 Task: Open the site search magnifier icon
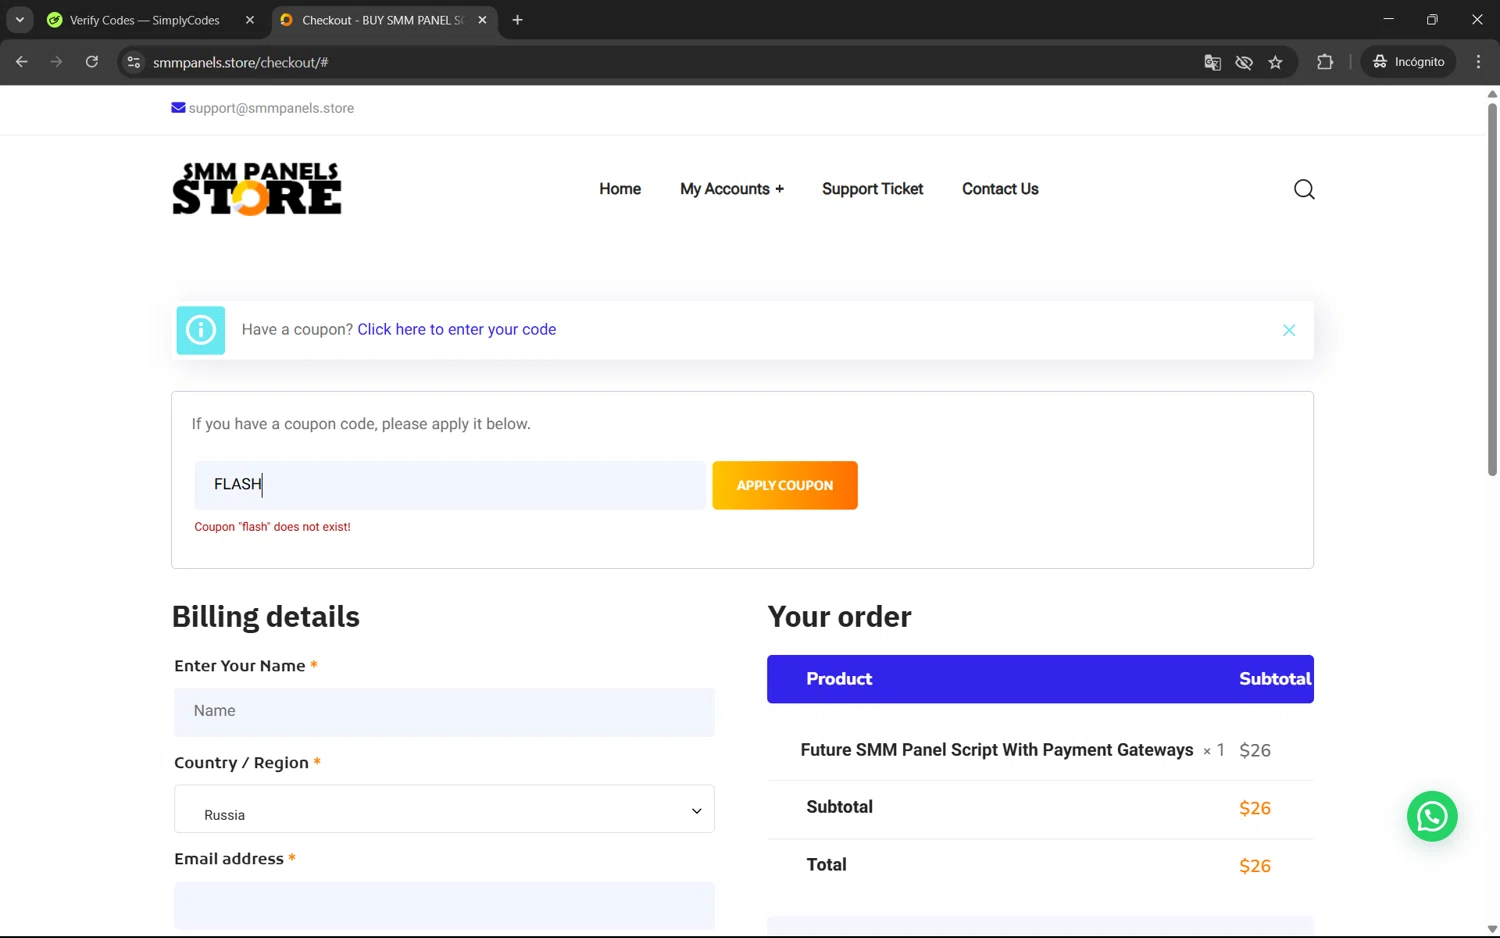tap(1304, 189)
